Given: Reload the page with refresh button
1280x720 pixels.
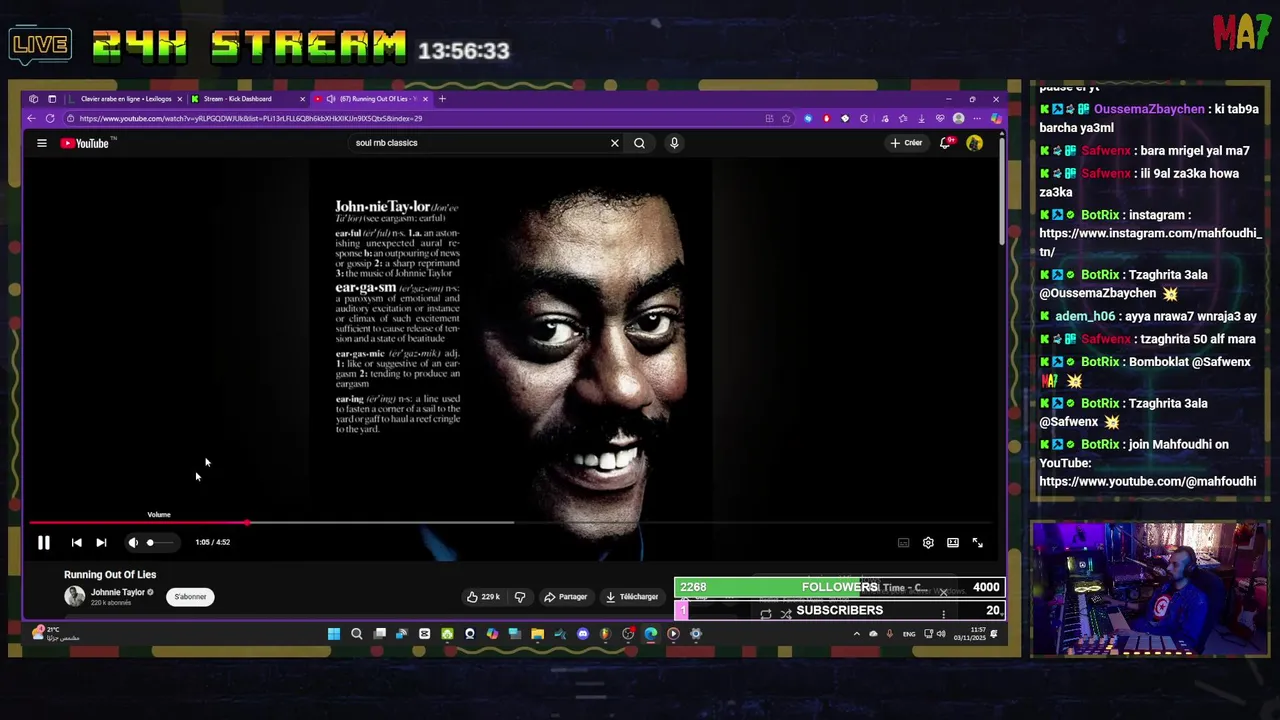Looking at the screenshot, I should pos(50,118).
